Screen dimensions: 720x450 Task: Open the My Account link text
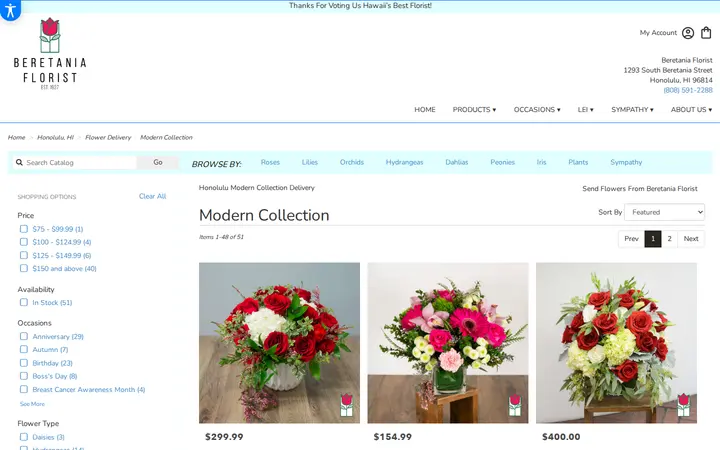coord(658,33)
